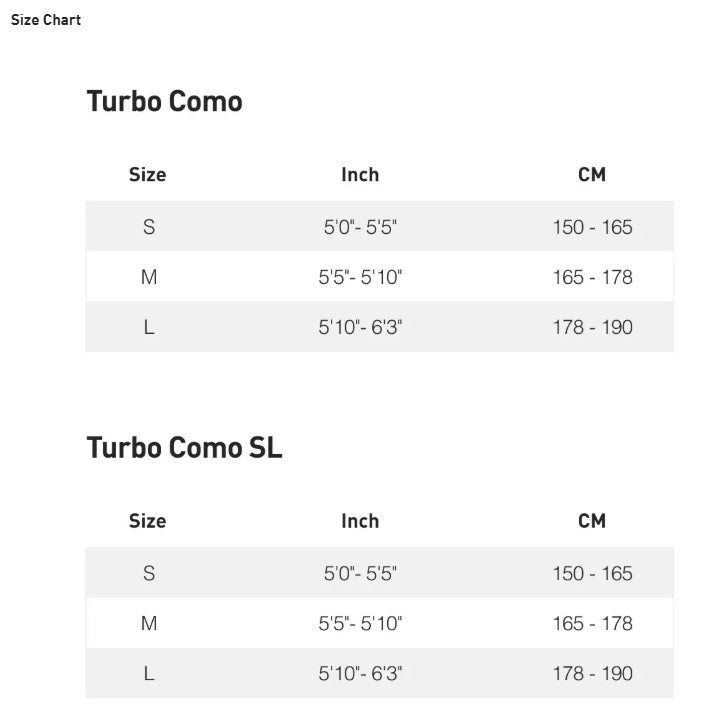Screen dimensions: 710x707
Task: Click the "Turbo Como SL" heading
Action: 184,447
